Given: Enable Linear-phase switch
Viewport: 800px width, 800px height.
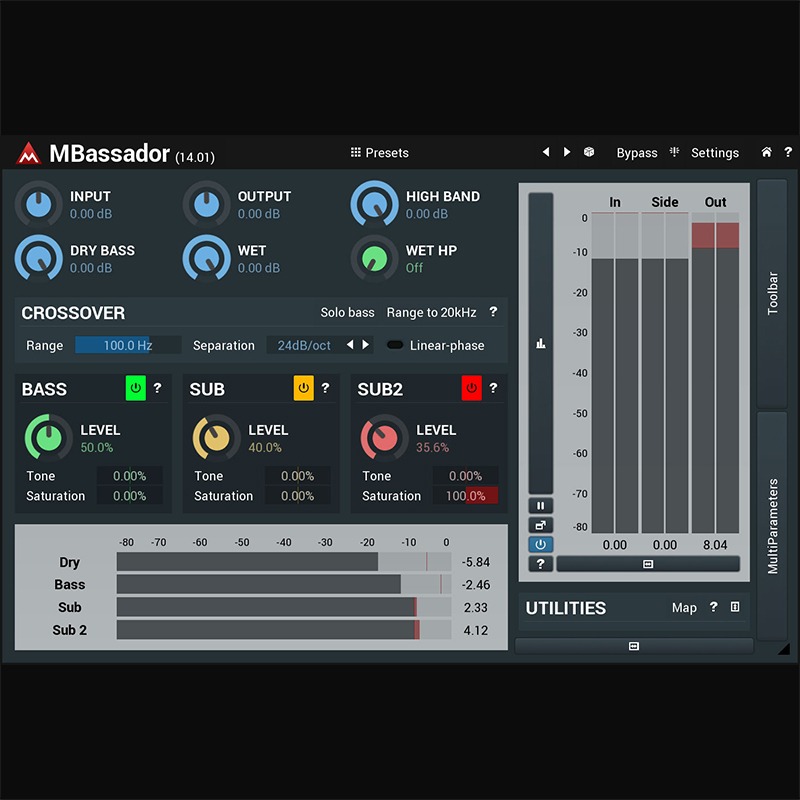Looking at the screenshot, I should point(395,345).
